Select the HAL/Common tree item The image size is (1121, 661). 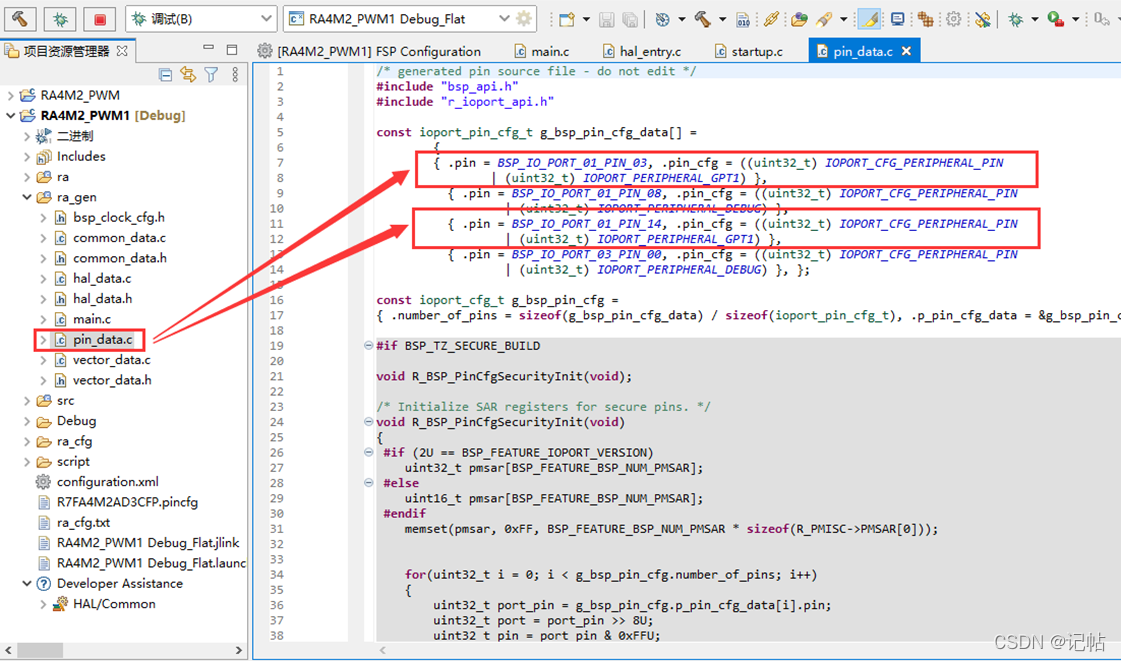click(114, 604)
